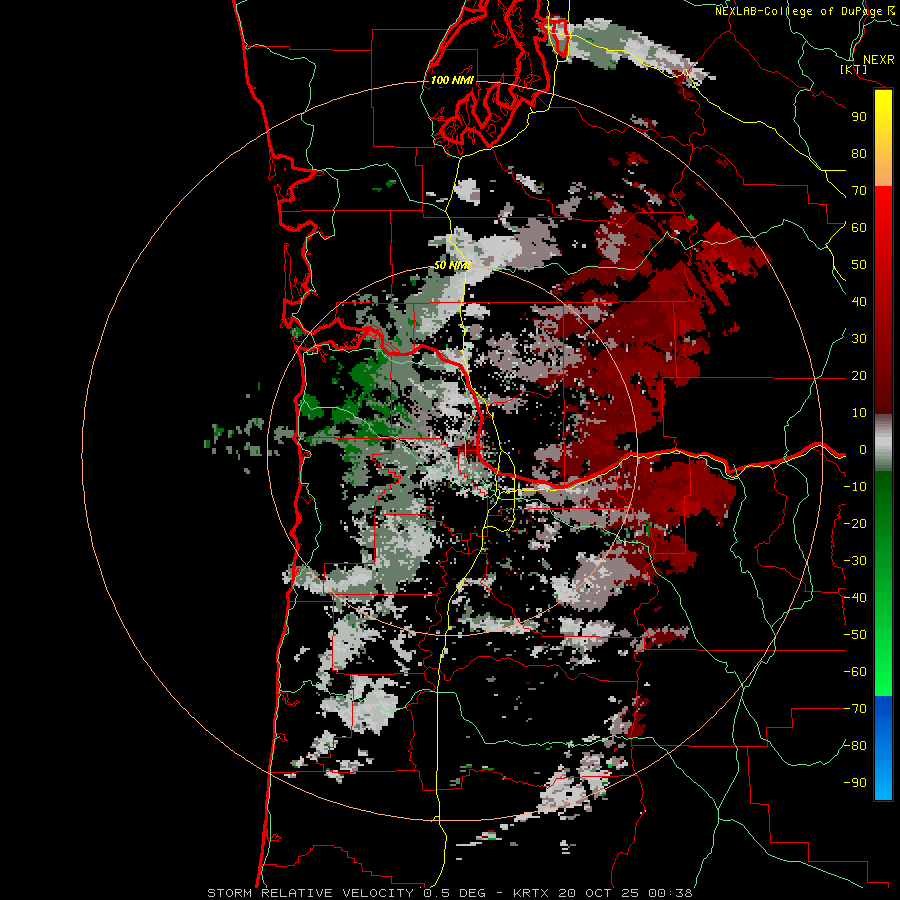
Task: Select the 40 value on velocity scale
Action: (859, 302)
